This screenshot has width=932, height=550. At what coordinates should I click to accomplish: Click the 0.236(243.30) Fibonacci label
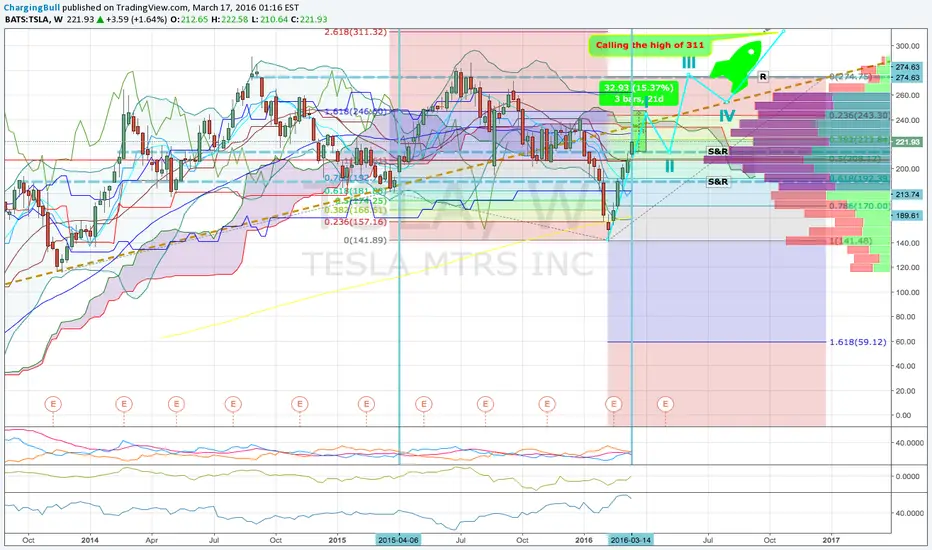point(859,115)
